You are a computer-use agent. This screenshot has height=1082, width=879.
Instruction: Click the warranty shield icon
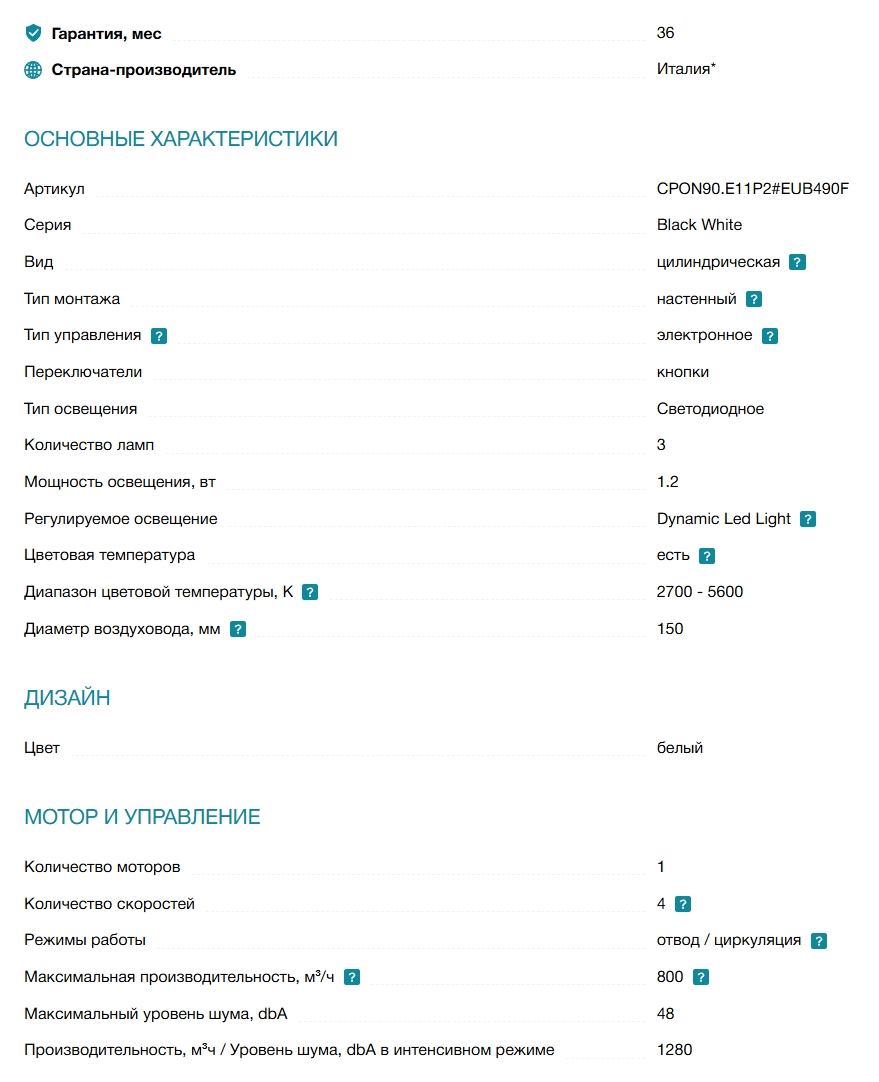[33, 33]
